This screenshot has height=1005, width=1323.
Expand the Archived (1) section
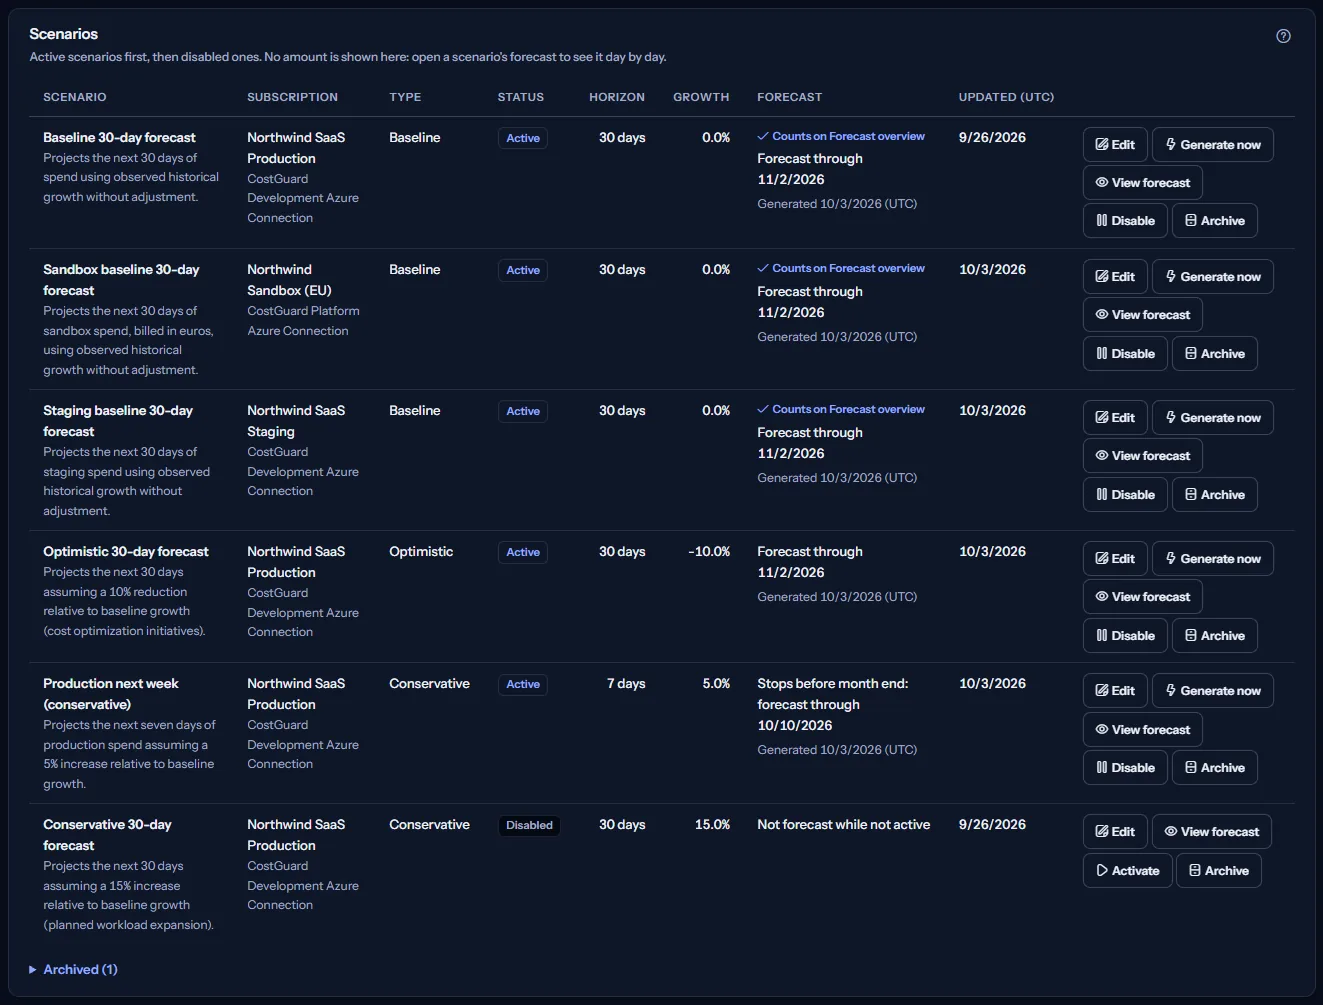73,970
